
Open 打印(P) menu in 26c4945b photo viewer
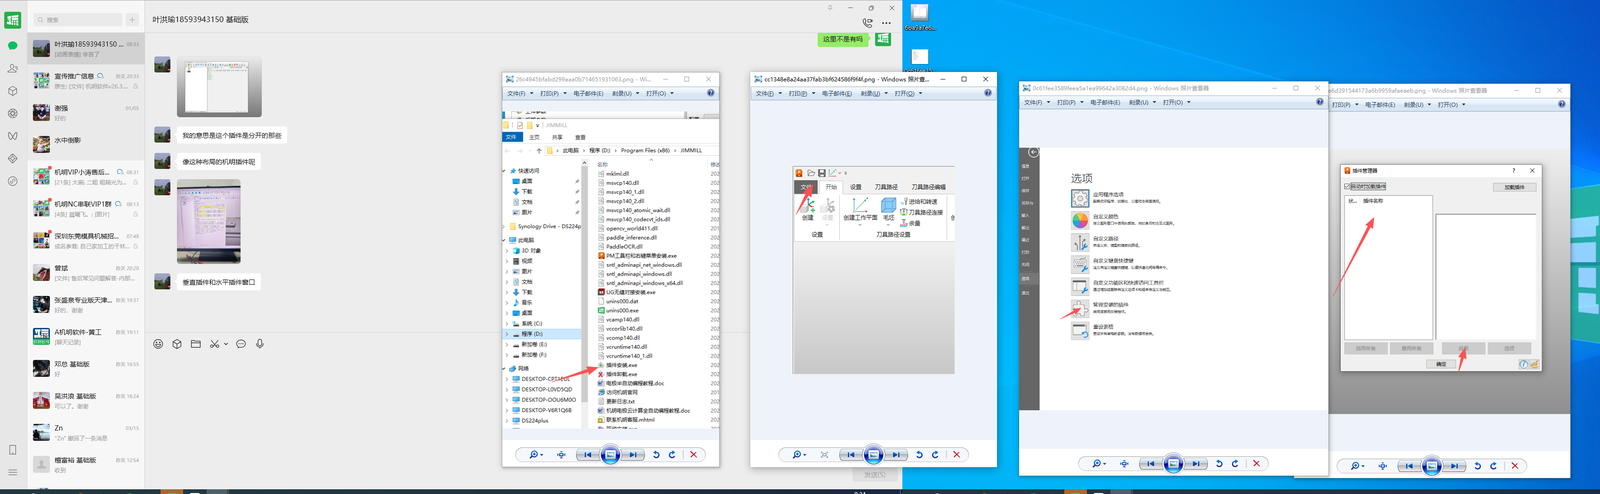[x=551, y=93]
